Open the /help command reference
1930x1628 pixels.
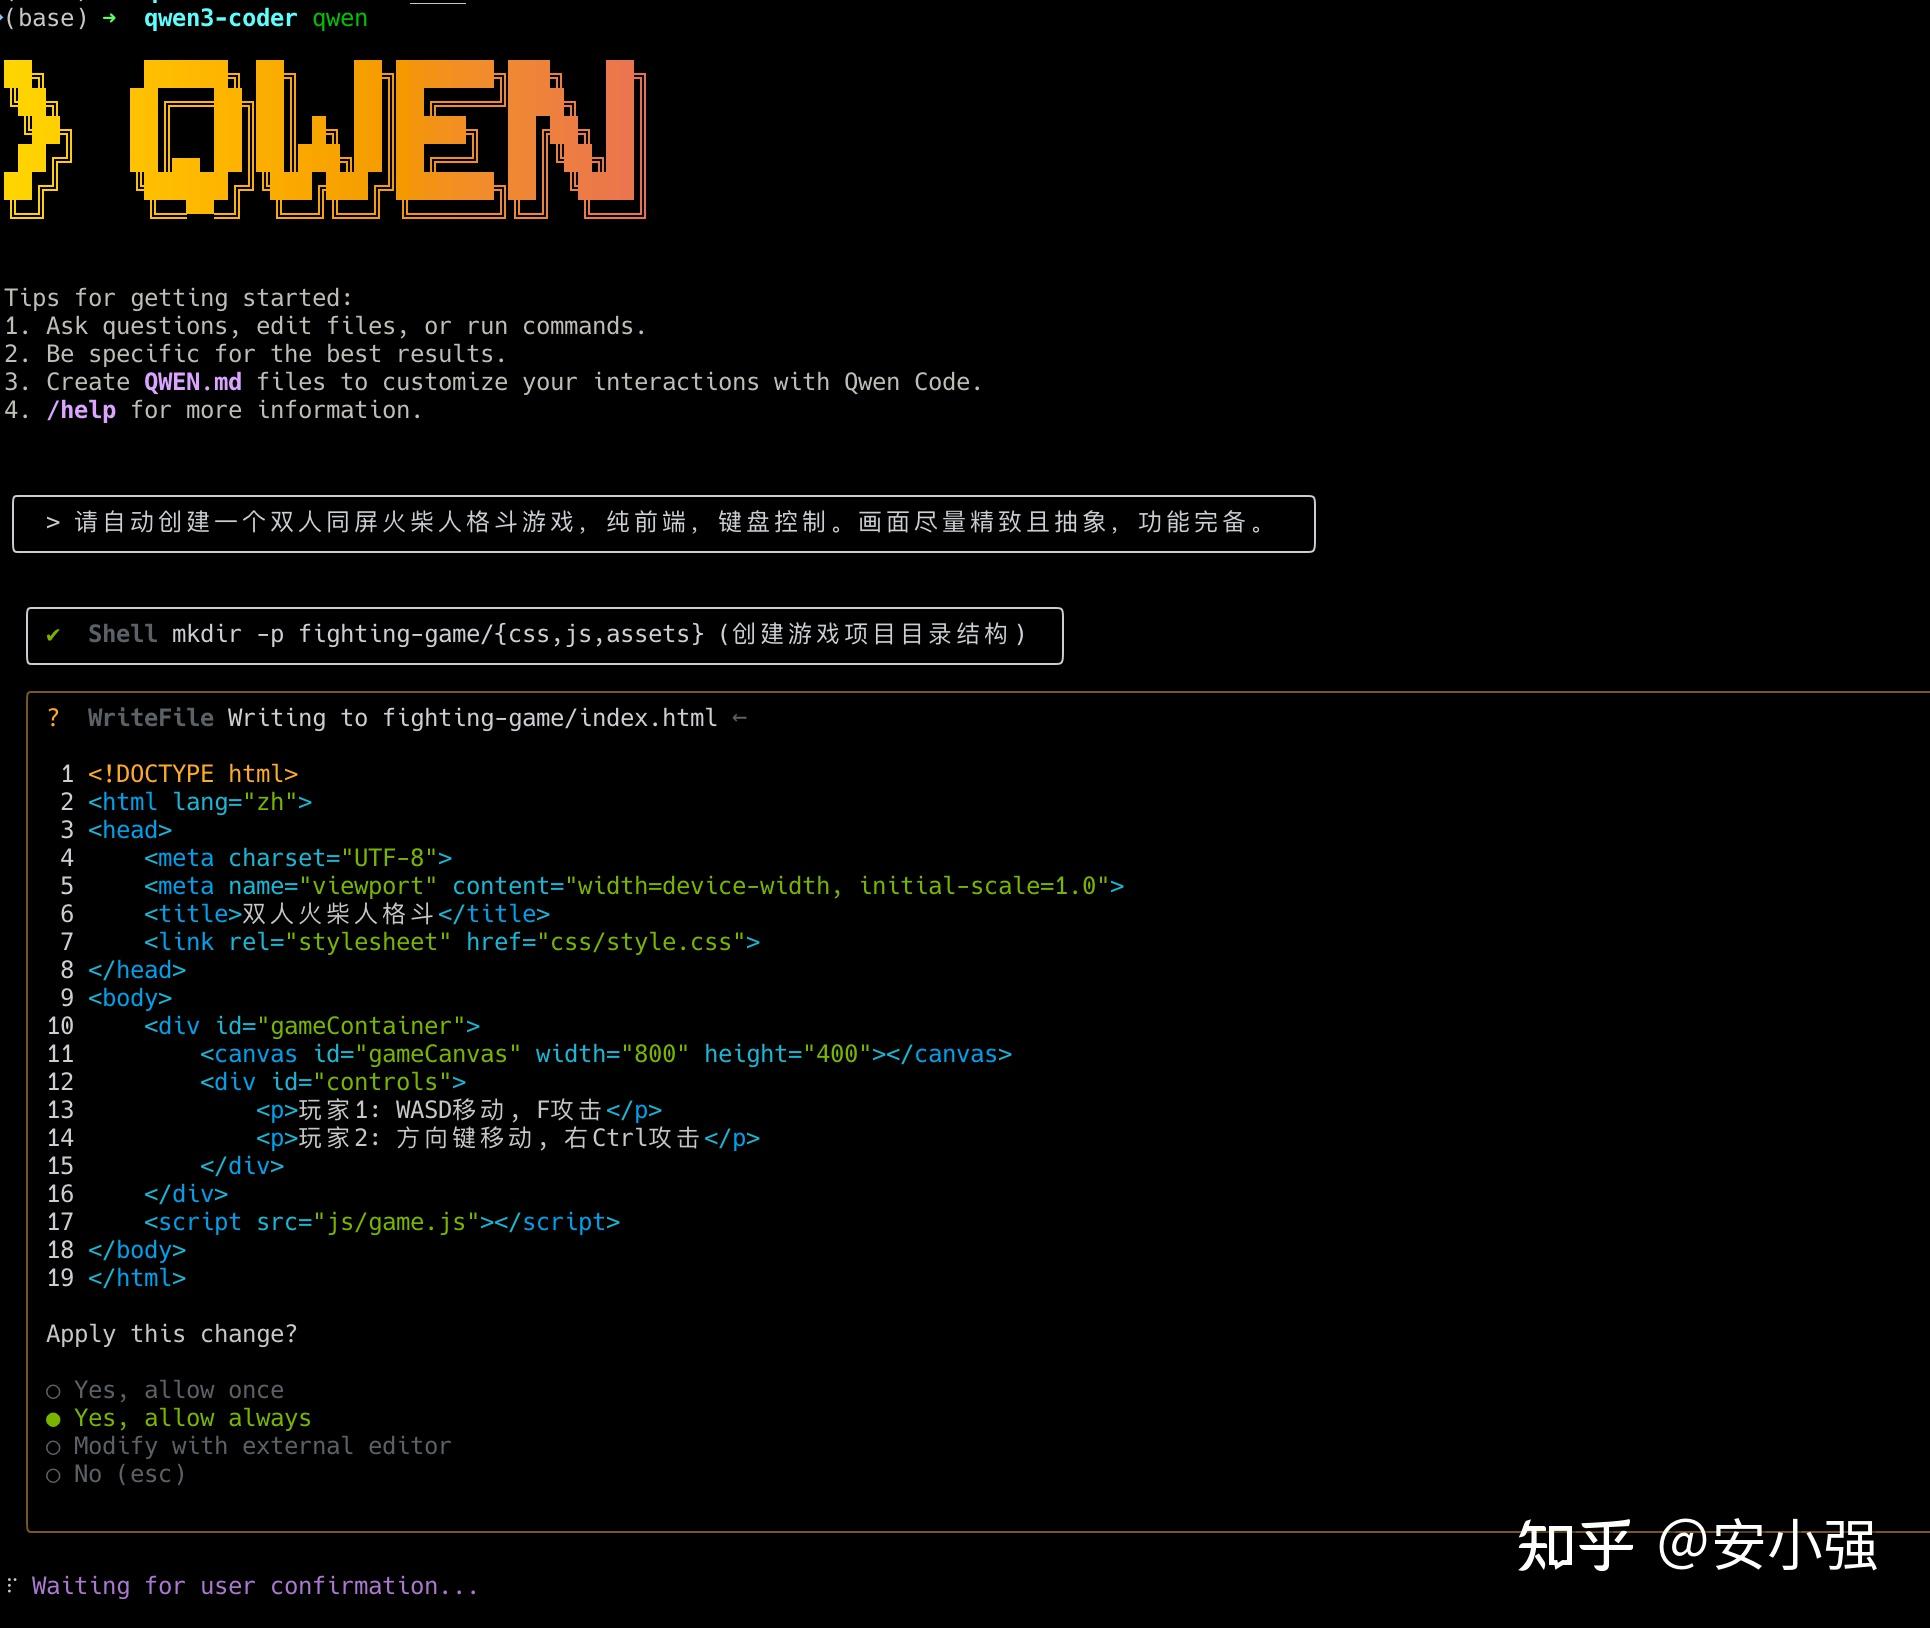point(82,409)
